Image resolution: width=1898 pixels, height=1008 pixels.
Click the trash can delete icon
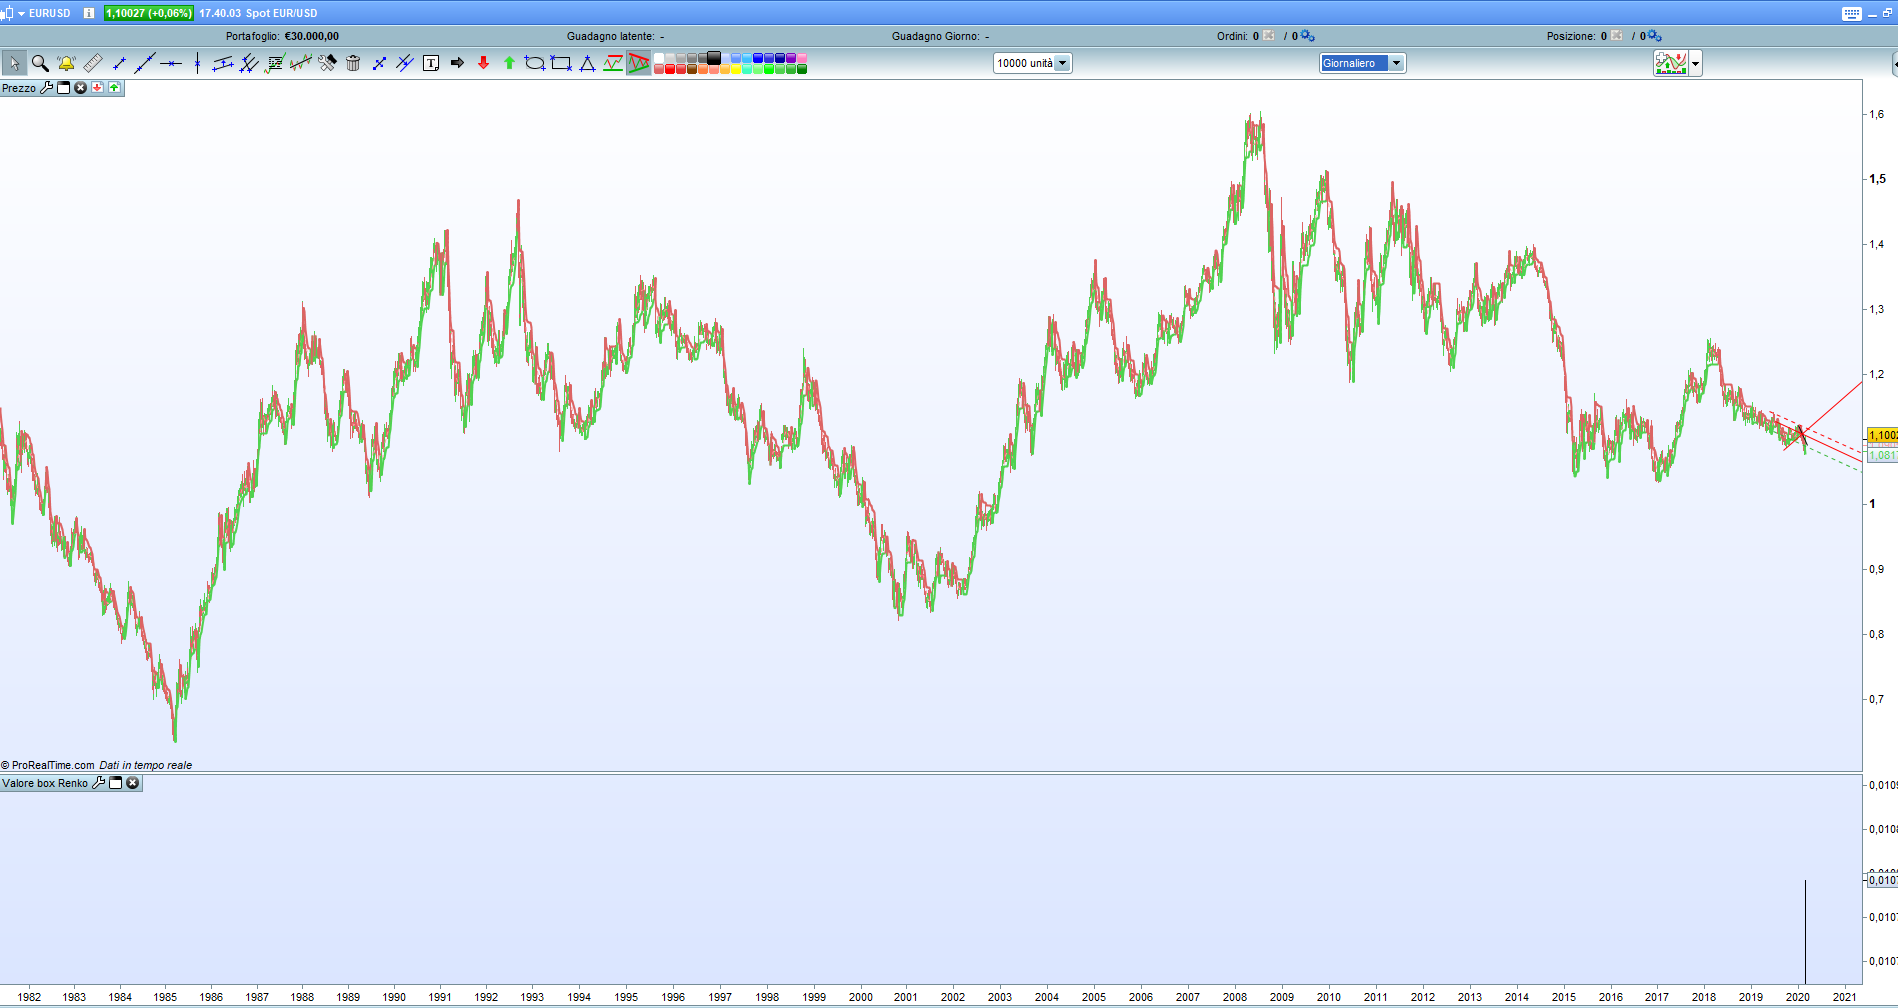[353, 63]
